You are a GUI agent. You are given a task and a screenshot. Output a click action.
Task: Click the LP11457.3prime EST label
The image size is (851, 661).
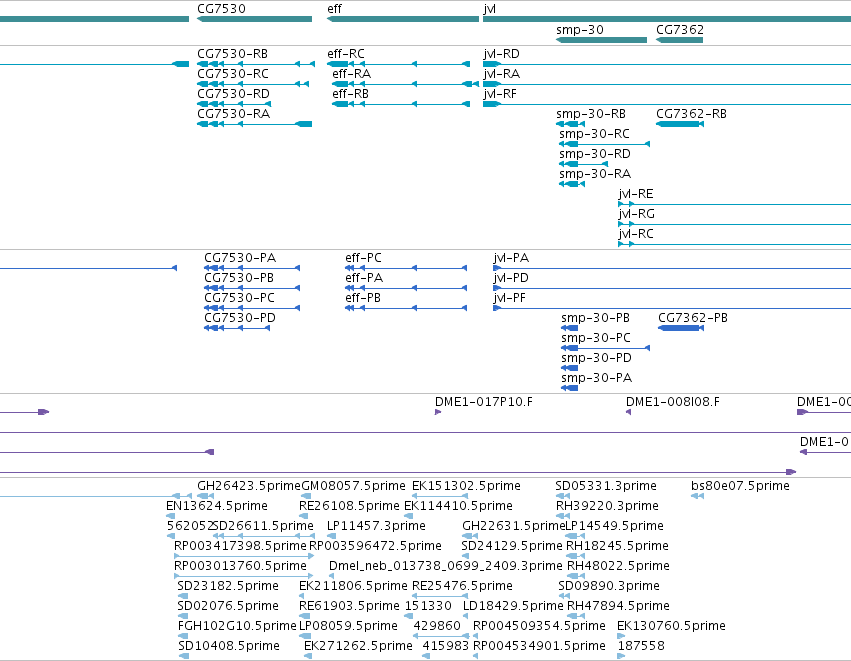(376, 526)
